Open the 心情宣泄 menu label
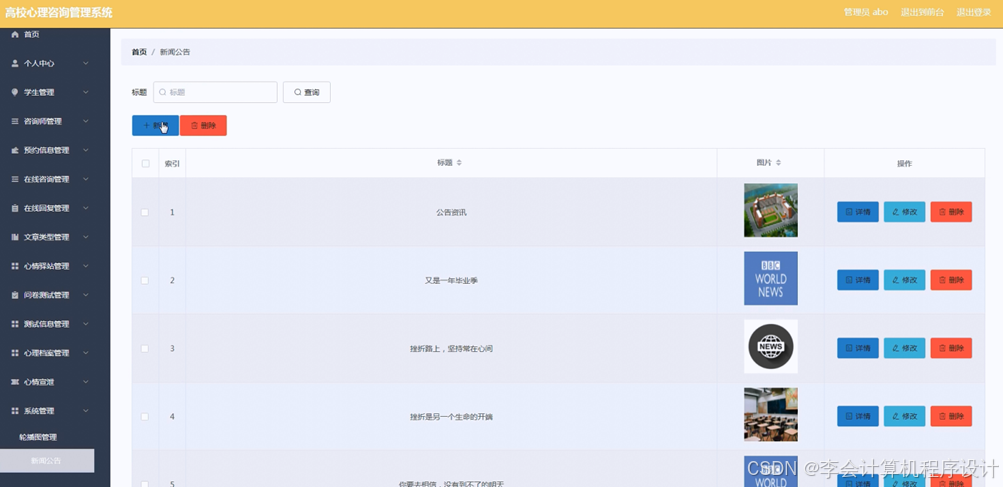 point(39,382)
